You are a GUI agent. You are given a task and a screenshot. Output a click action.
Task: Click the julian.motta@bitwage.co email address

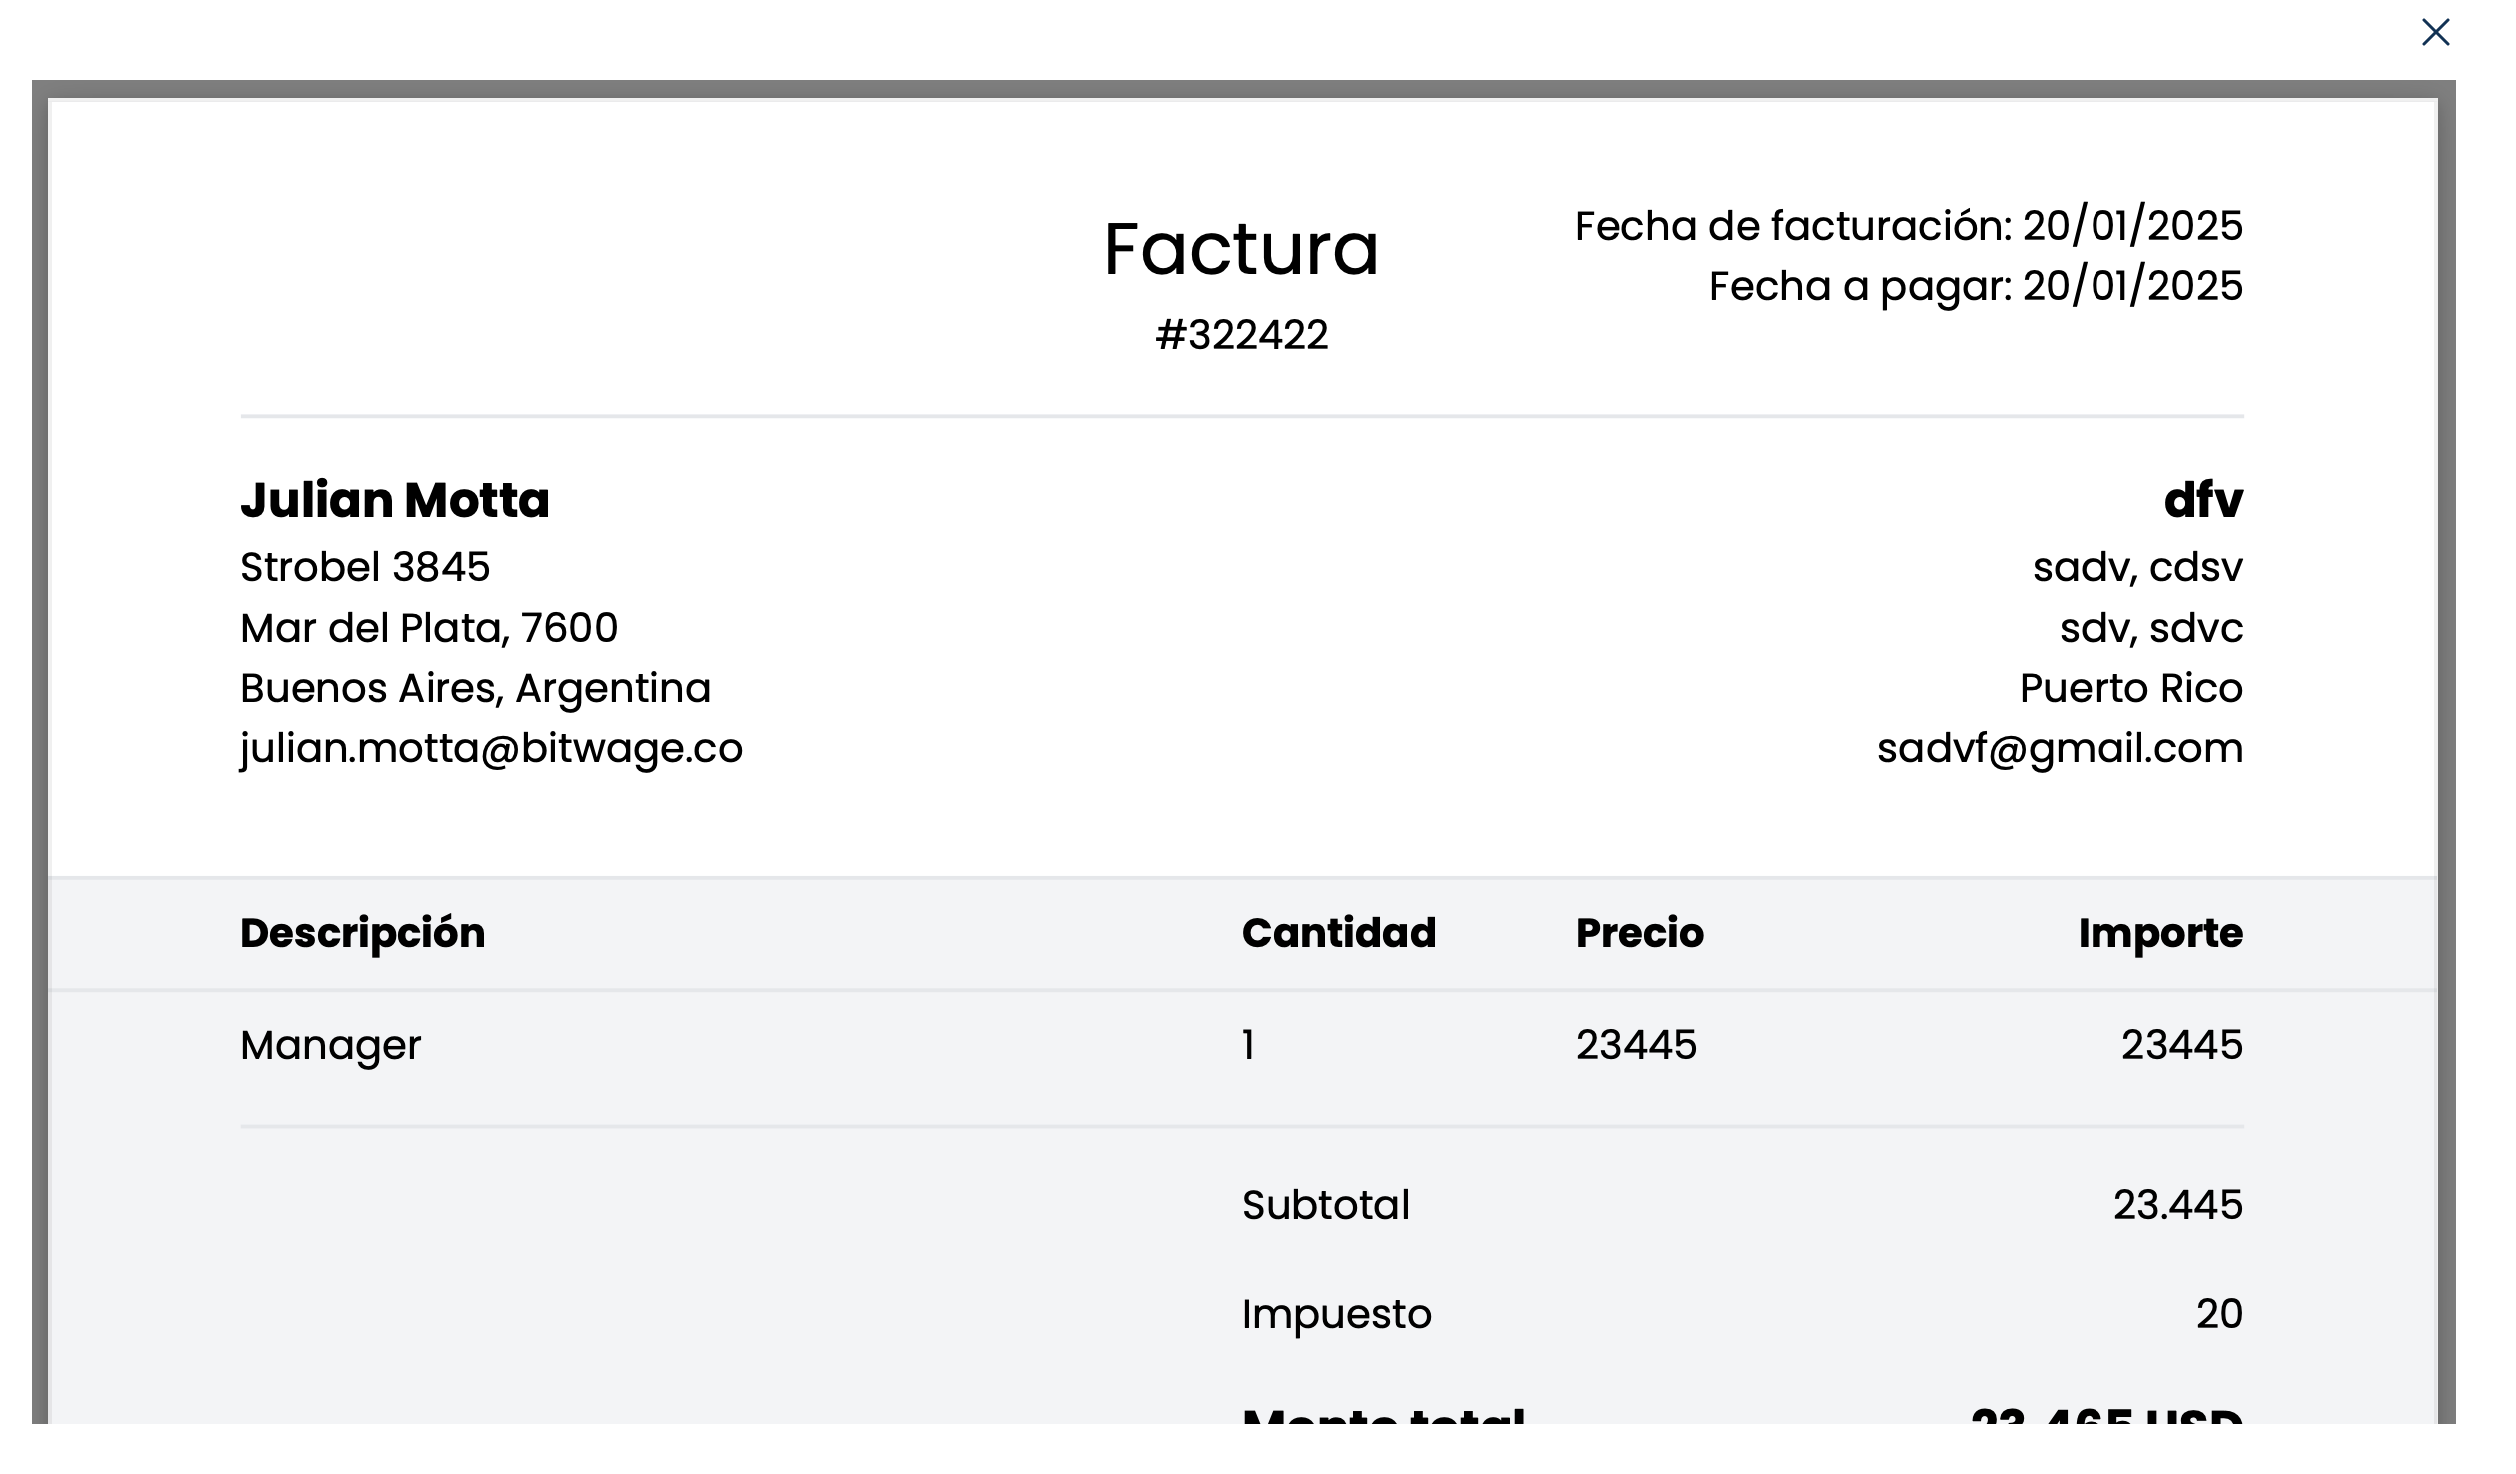pyautogui.click(x=491, y=748)
